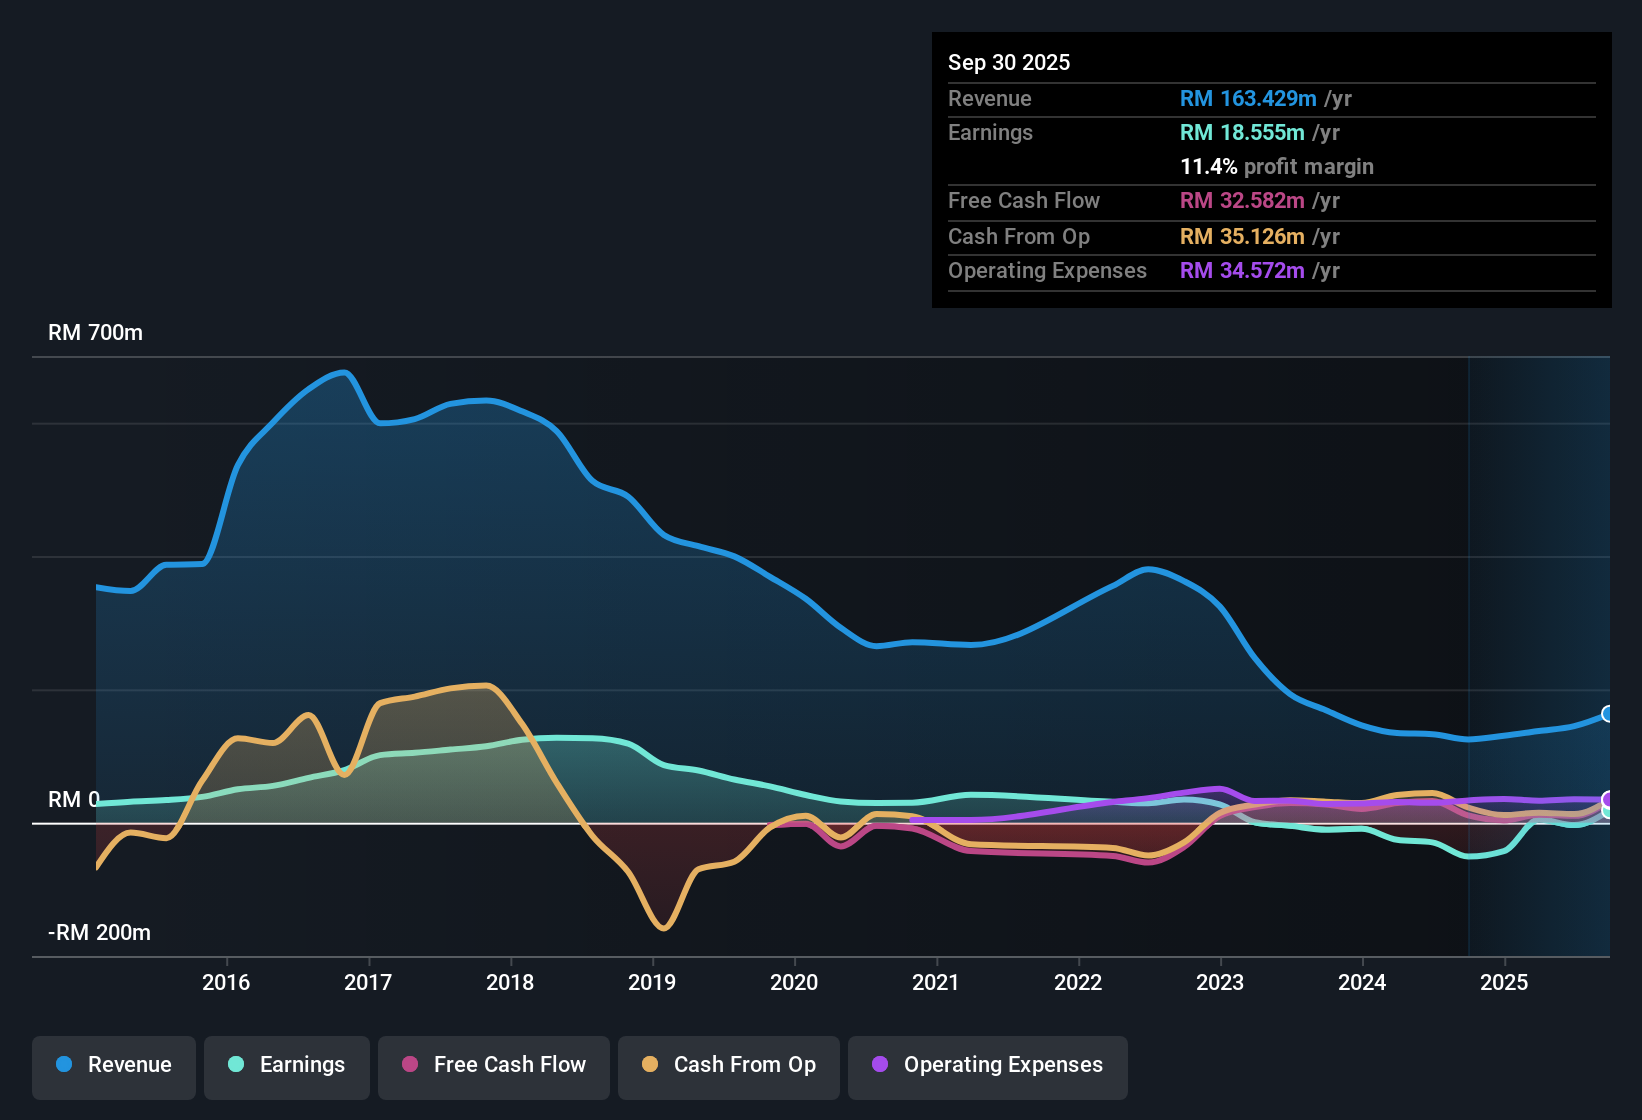Click the 11.4% profit margin text

1277,166
